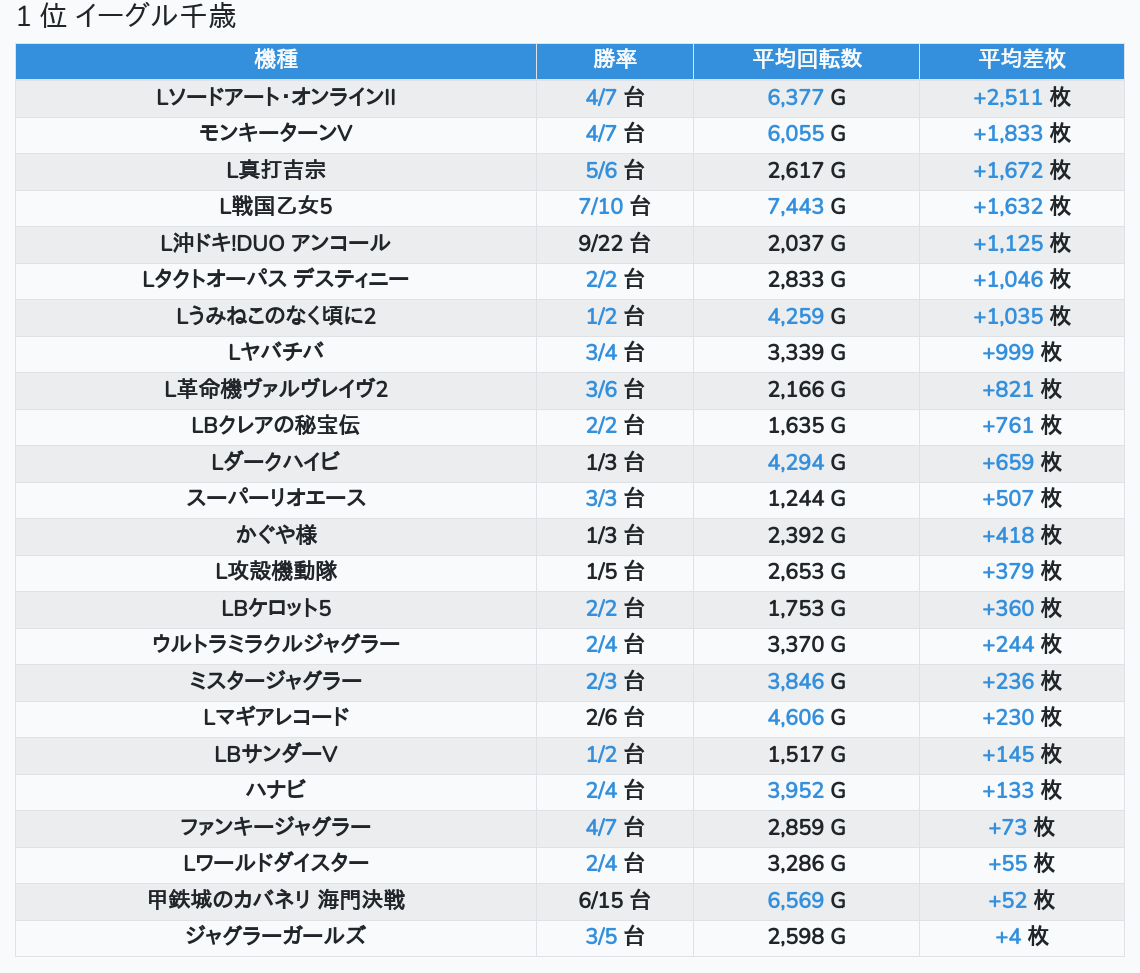The width and height of the screenshot is (1140, 973).
Task: Select the 4,294 G rotation value
Action: [806, 462]
